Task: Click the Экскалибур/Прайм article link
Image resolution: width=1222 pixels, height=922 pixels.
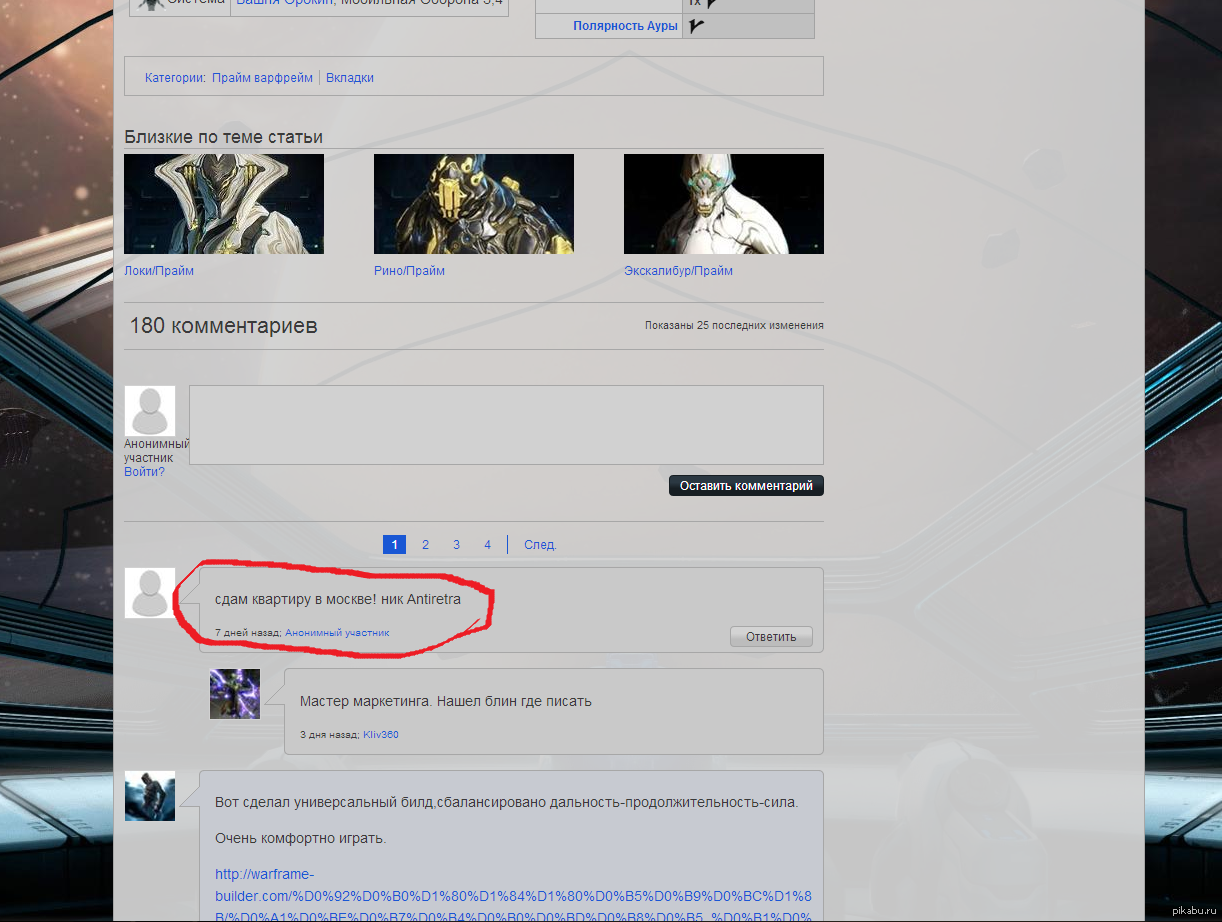Action: pos(678,271)
